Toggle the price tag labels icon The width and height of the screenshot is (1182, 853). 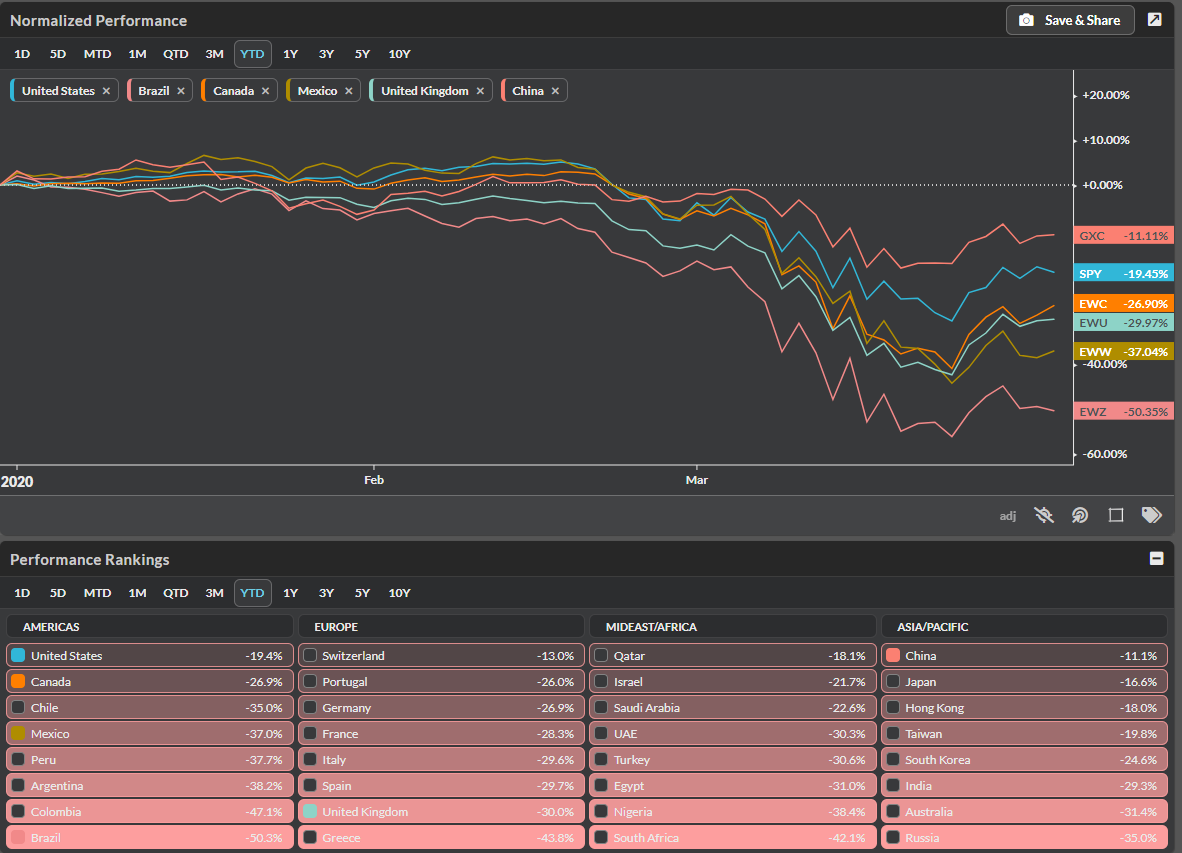click(x=1152, y=515)
